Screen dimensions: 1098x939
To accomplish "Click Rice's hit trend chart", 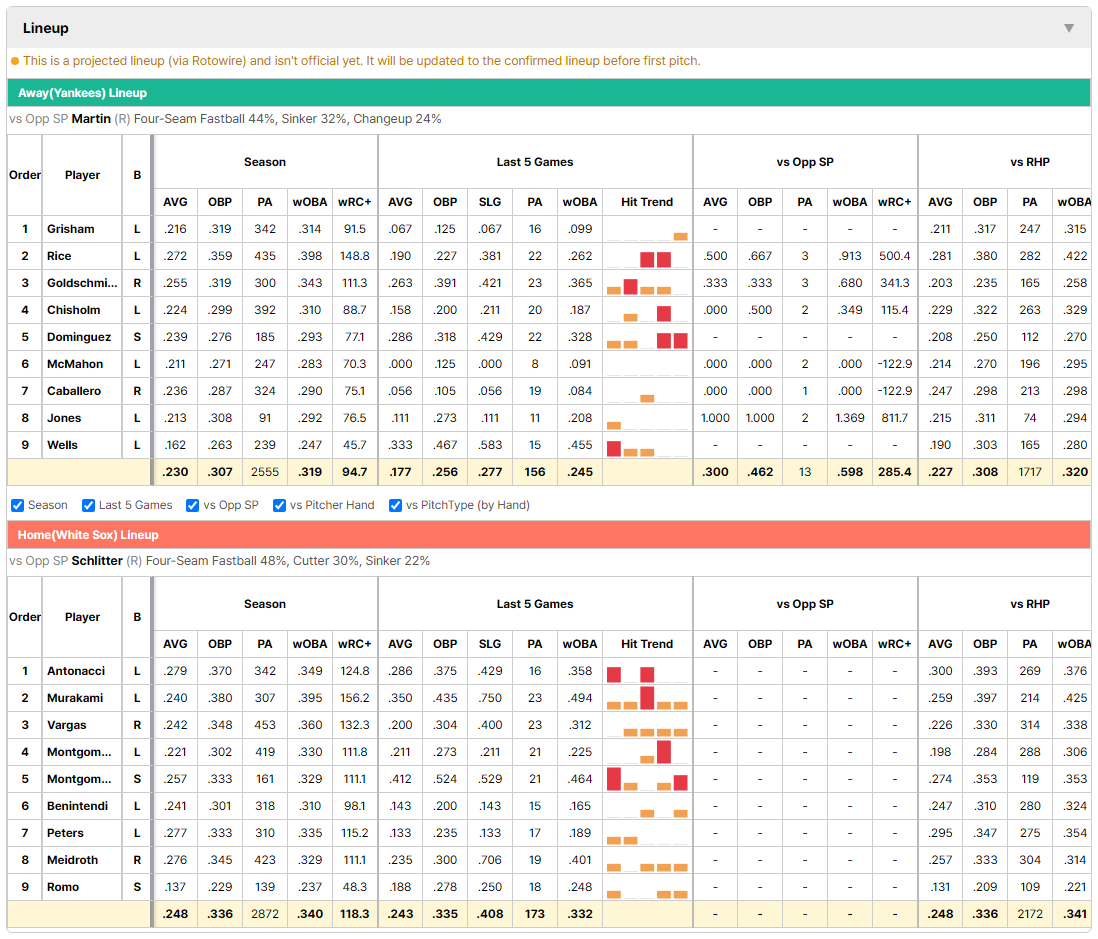I will (647, 256).
